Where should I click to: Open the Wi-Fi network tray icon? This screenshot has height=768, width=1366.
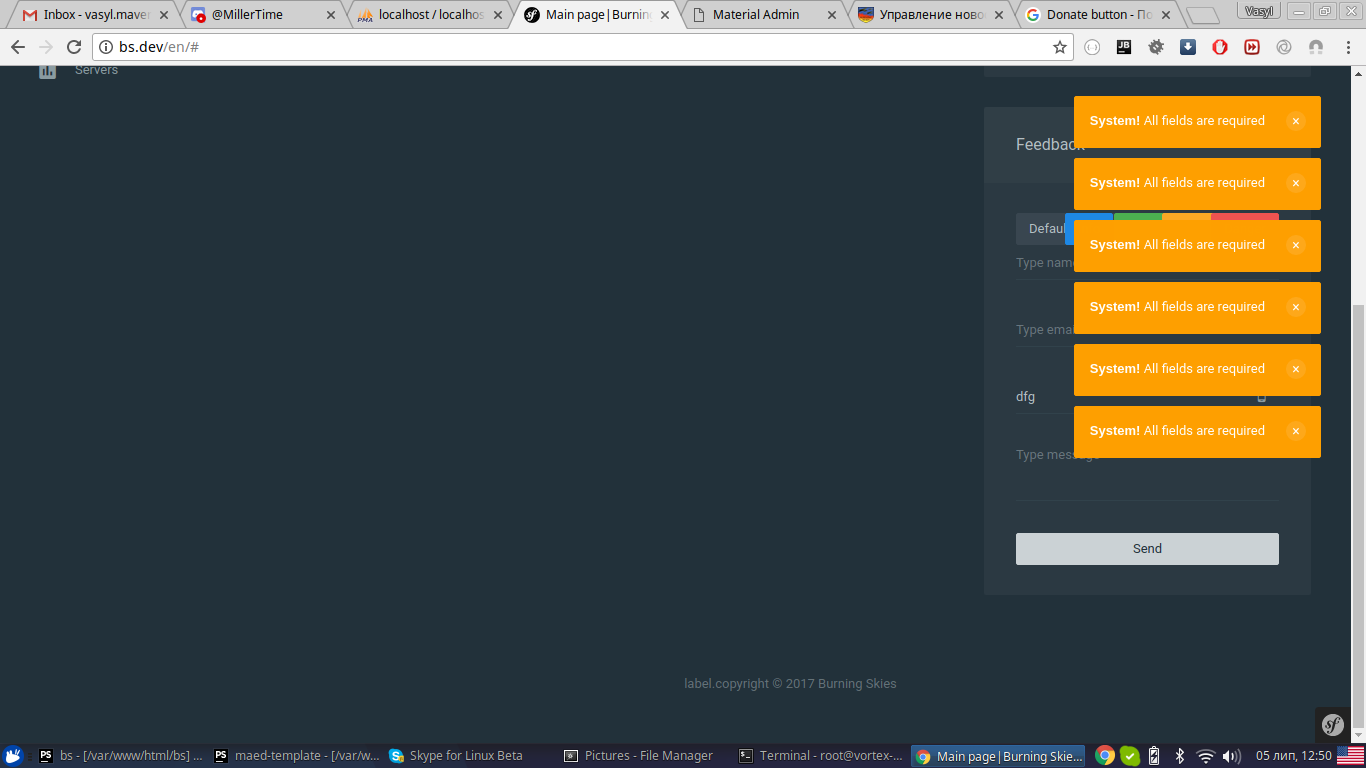(x=1206, y=756)
